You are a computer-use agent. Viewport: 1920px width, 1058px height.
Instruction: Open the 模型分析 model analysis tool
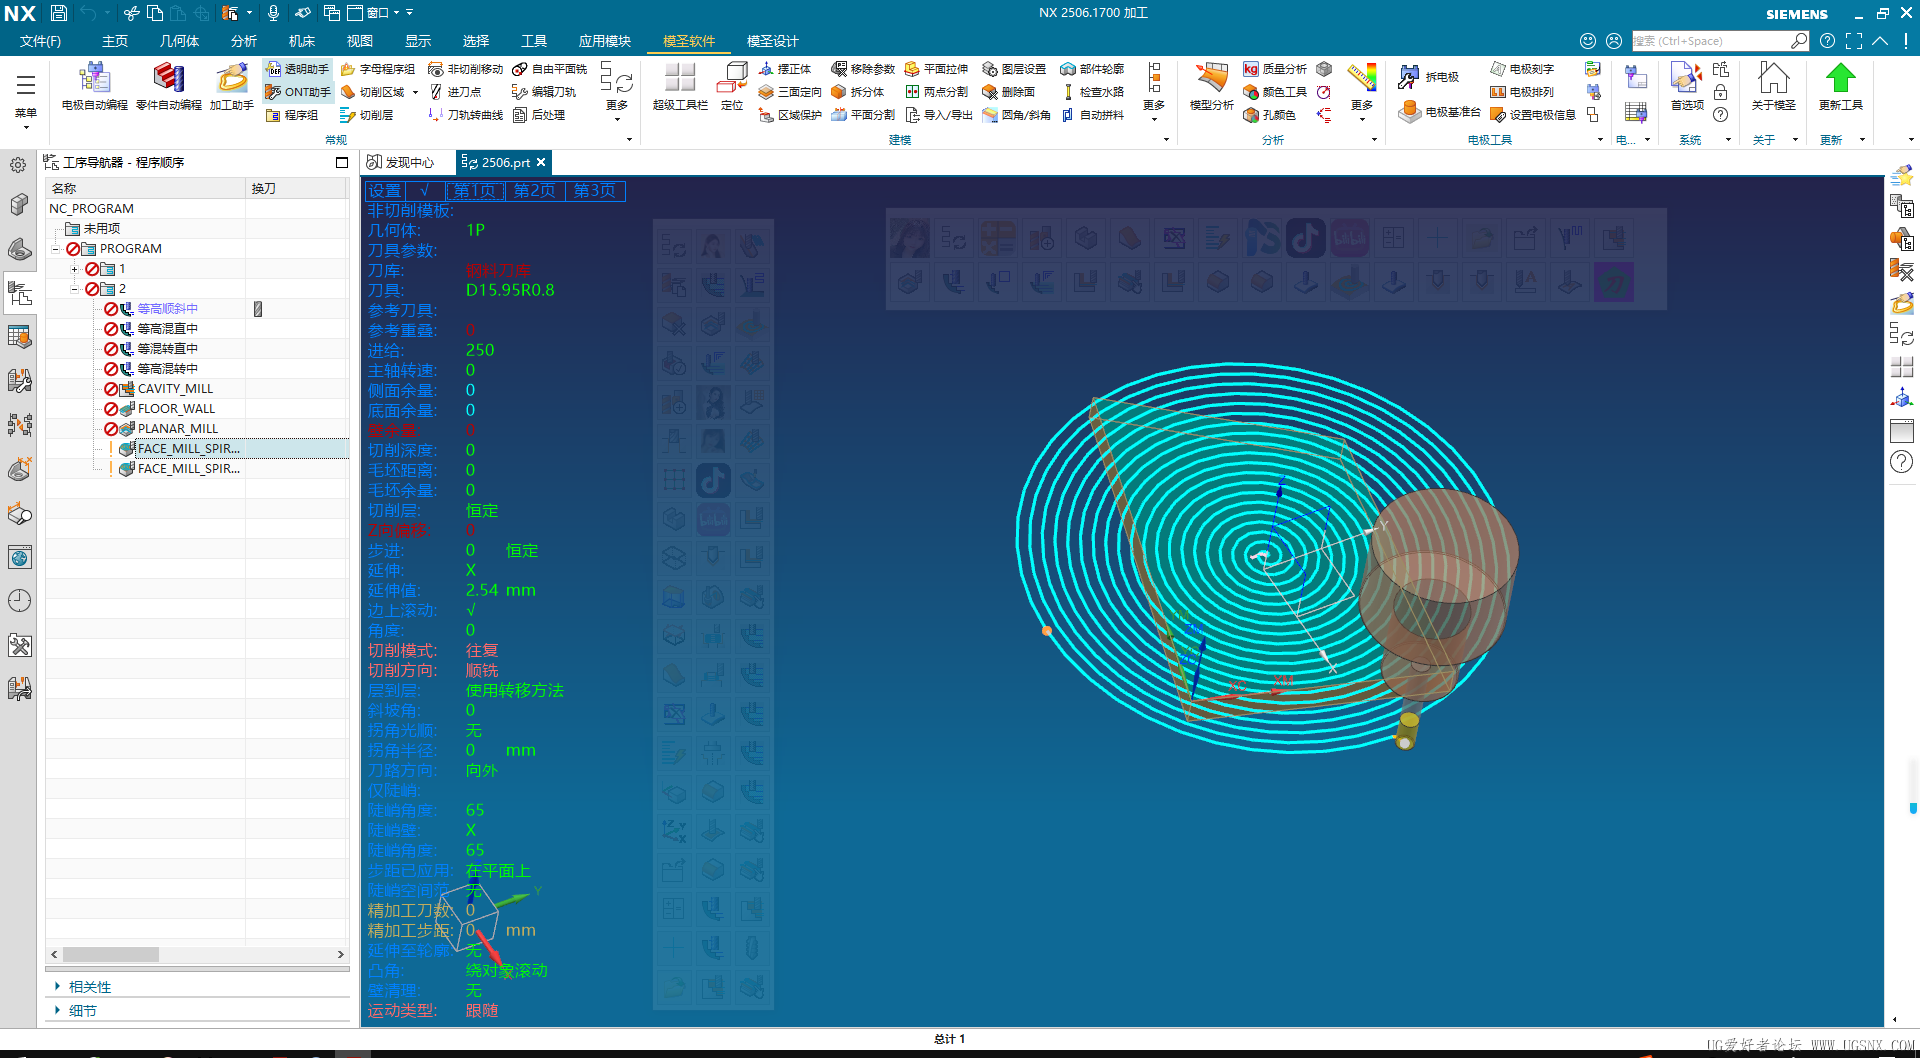[x=1211, y=80]
